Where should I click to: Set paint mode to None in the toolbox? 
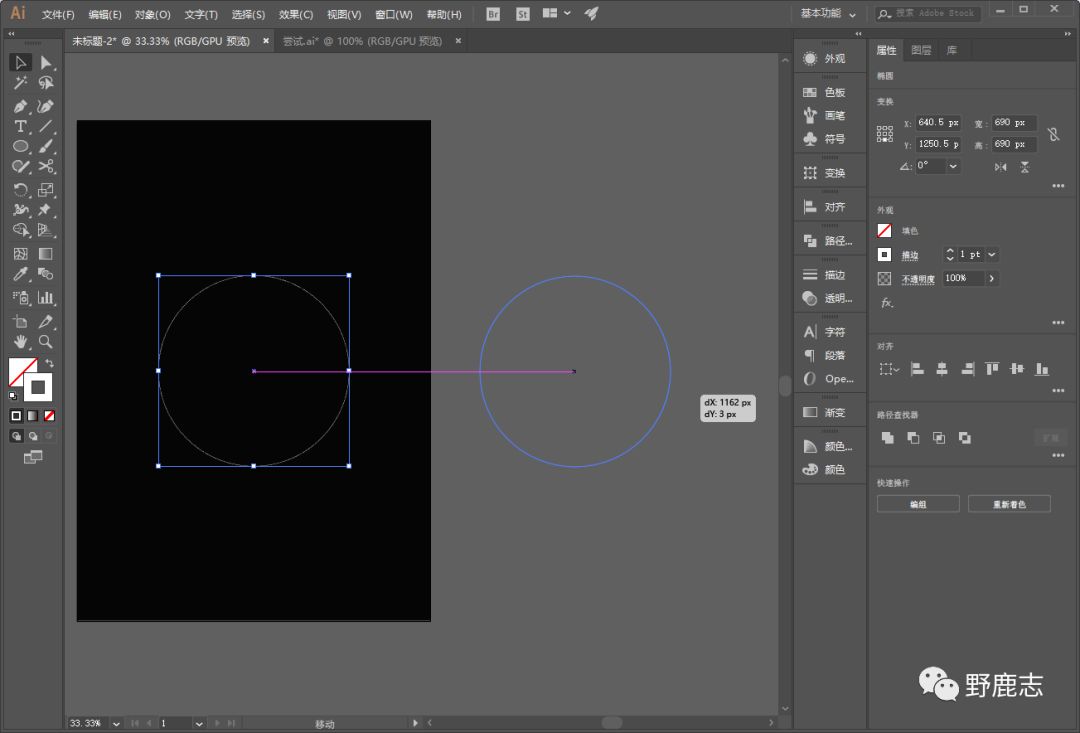[50, 415]
